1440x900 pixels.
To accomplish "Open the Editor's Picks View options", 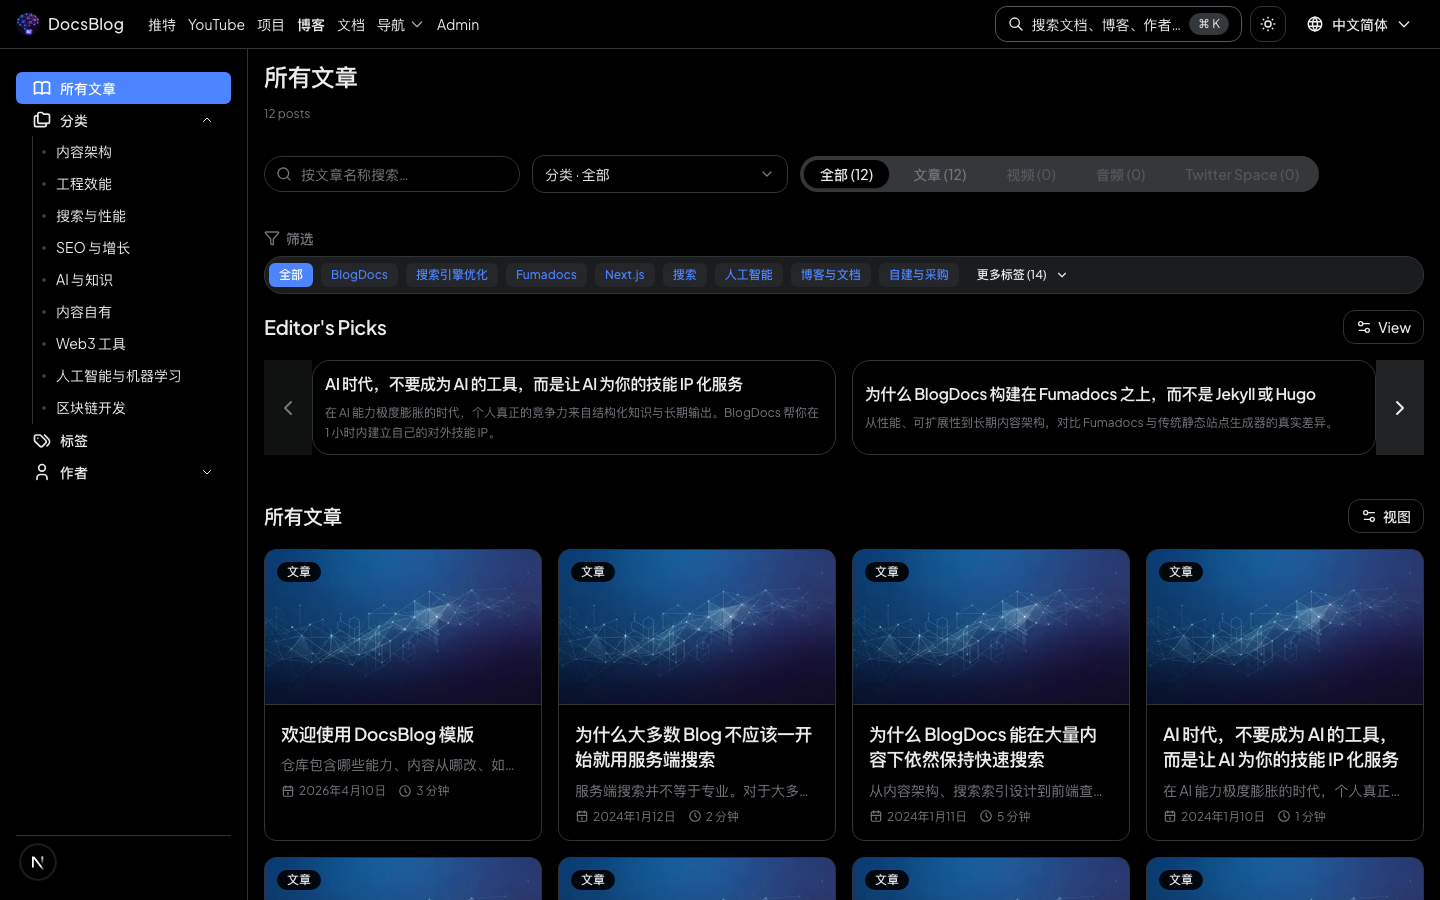I will tap(1383, 327).
